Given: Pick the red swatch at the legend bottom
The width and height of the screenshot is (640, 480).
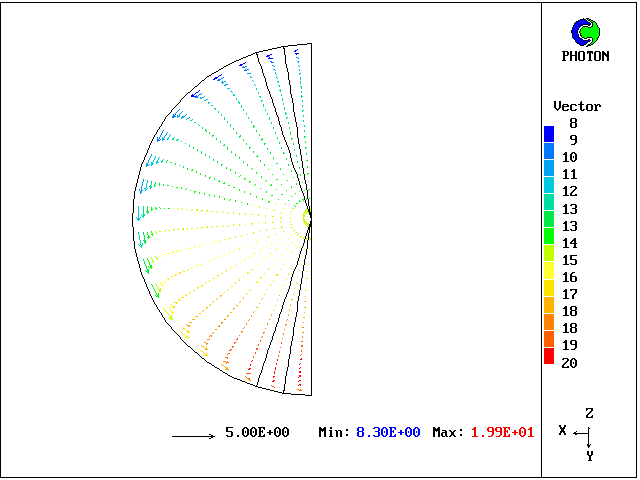Looking at the screenshot, I should [x=549, y=354].
